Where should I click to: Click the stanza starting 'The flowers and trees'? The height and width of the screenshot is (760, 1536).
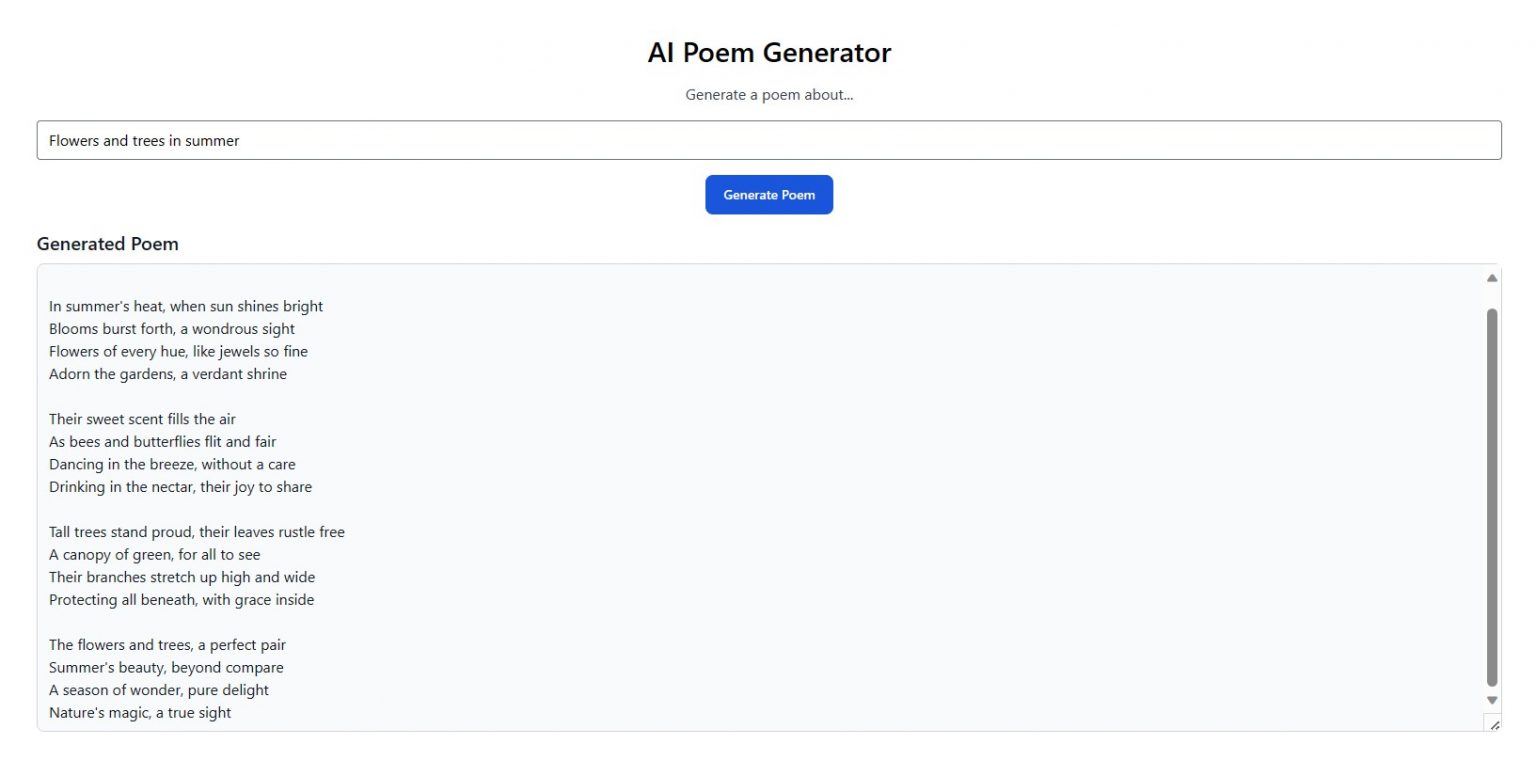click(167, 644)
